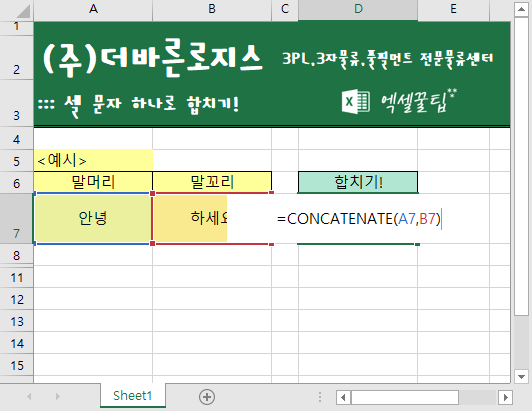Go to previous sheet with left navigation arrow
Screen dimensions: 532x411
(x=29, y=396)
